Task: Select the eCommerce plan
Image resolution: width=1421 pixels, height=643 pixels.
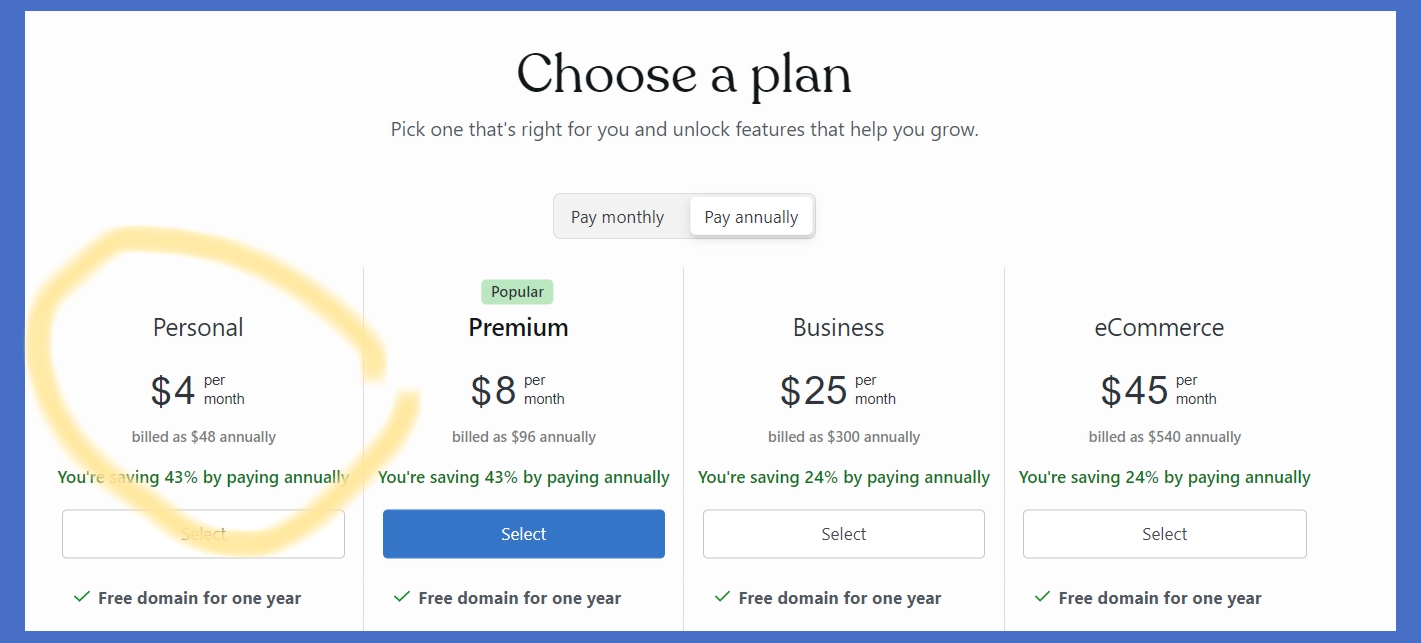Action: [1164, 534]
